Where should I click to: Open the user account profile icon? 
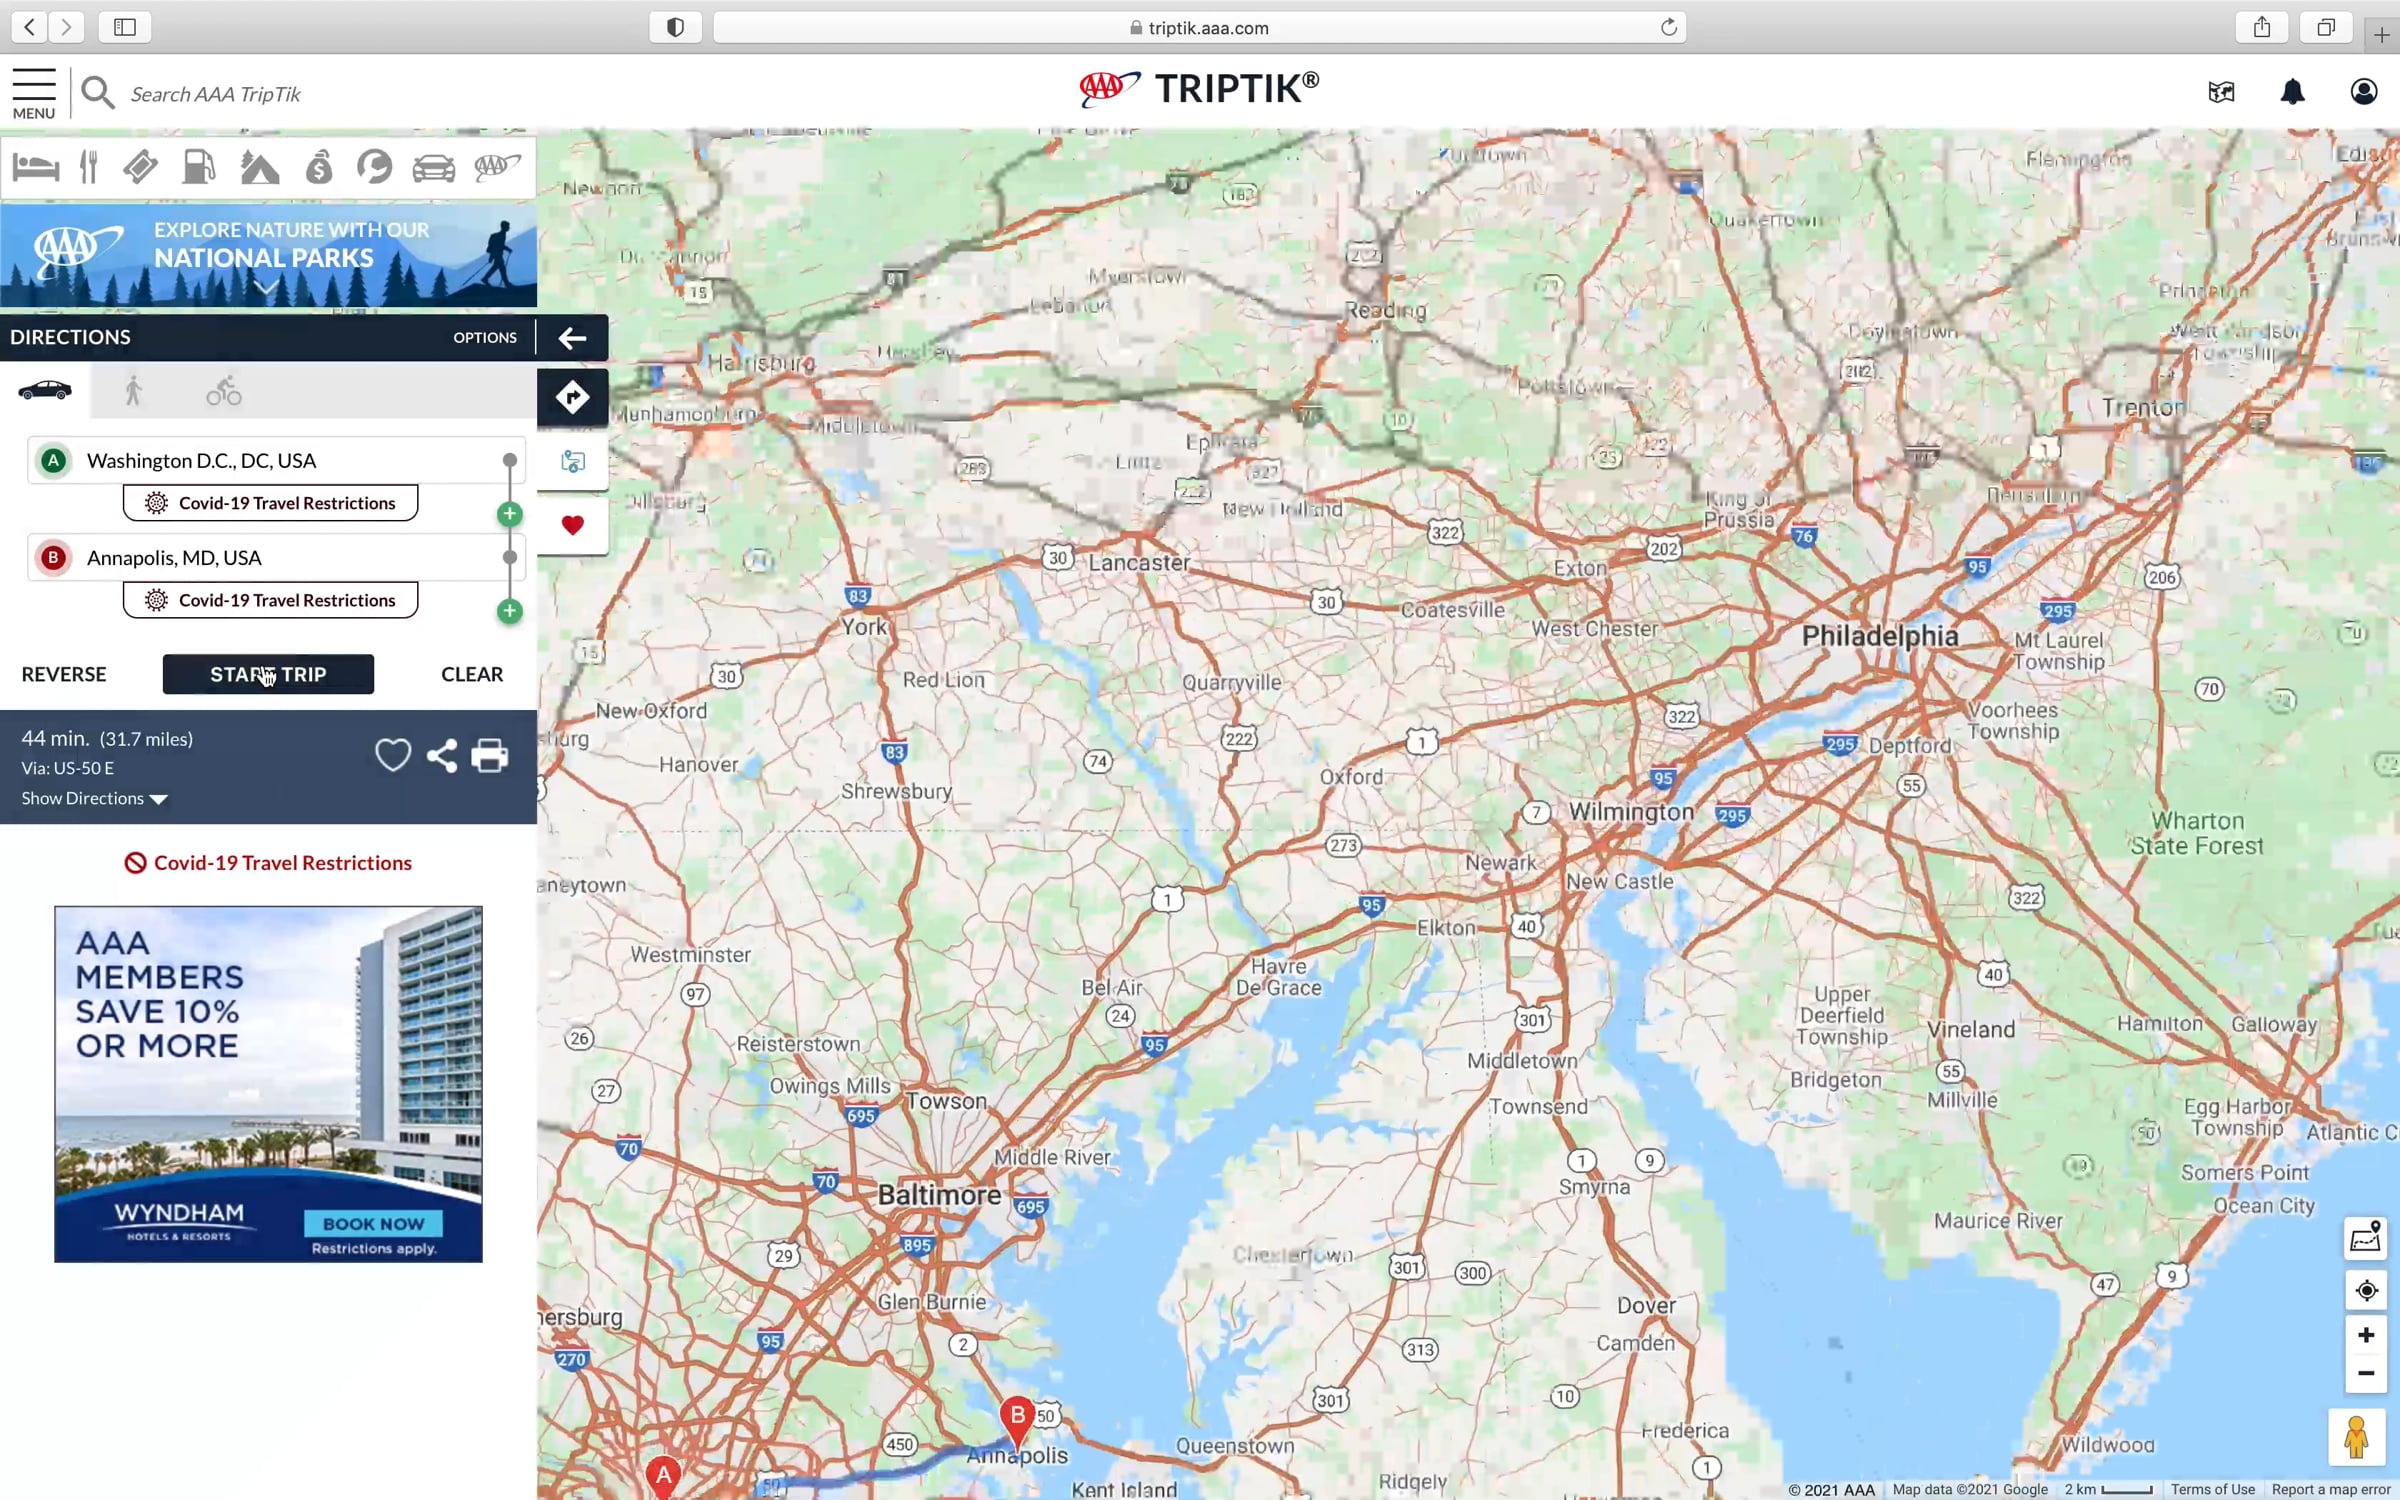[x=2363, y=92]
